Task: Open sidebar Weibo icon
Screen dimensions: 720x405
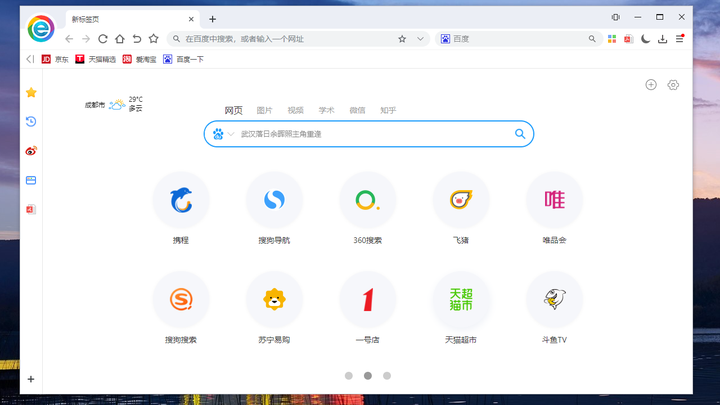Action: (x=31, y=151)
